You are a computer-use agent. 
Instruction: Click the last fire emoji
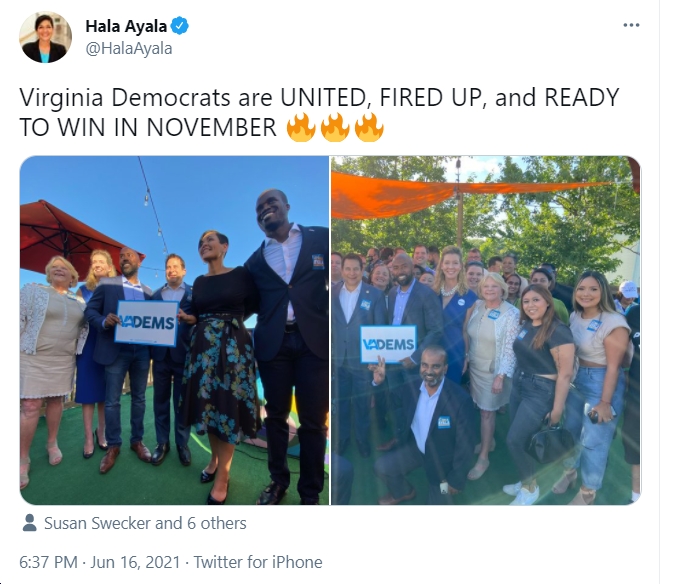[369, 127]
